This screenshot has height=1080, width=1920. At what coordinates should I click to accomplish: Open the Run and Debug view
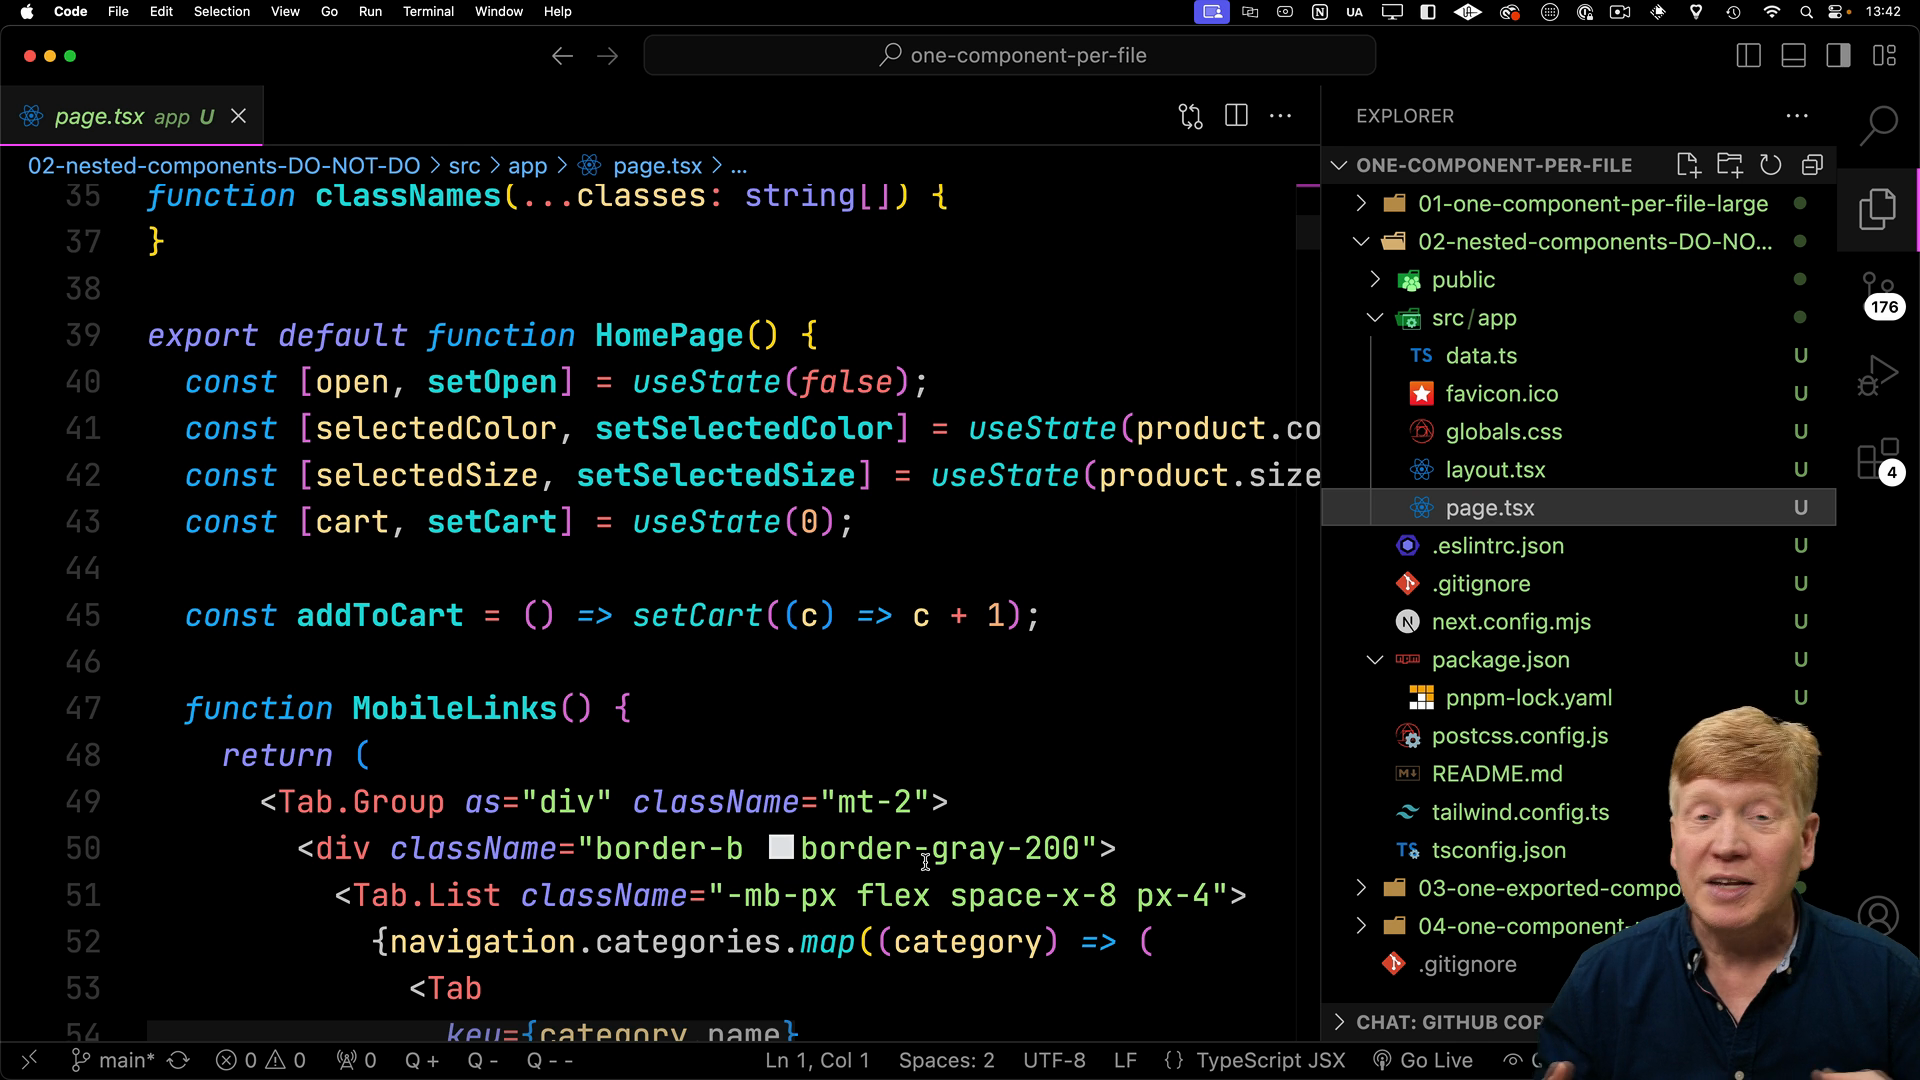coord(1878,376)
